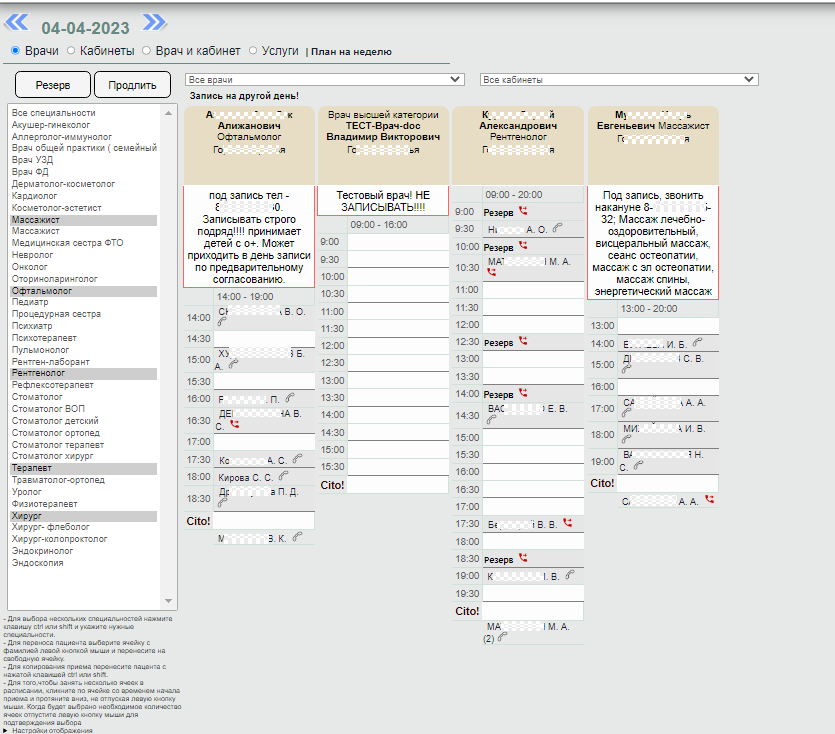
Task: Go to previous day with left double-arrow
Action: [x=18, y=22]
